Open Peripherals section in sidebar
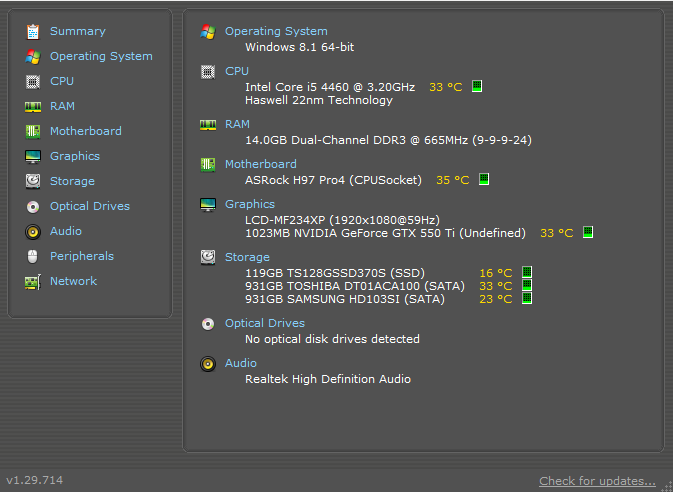The height and width of the screenshot is (492, 673). [82, 256]
